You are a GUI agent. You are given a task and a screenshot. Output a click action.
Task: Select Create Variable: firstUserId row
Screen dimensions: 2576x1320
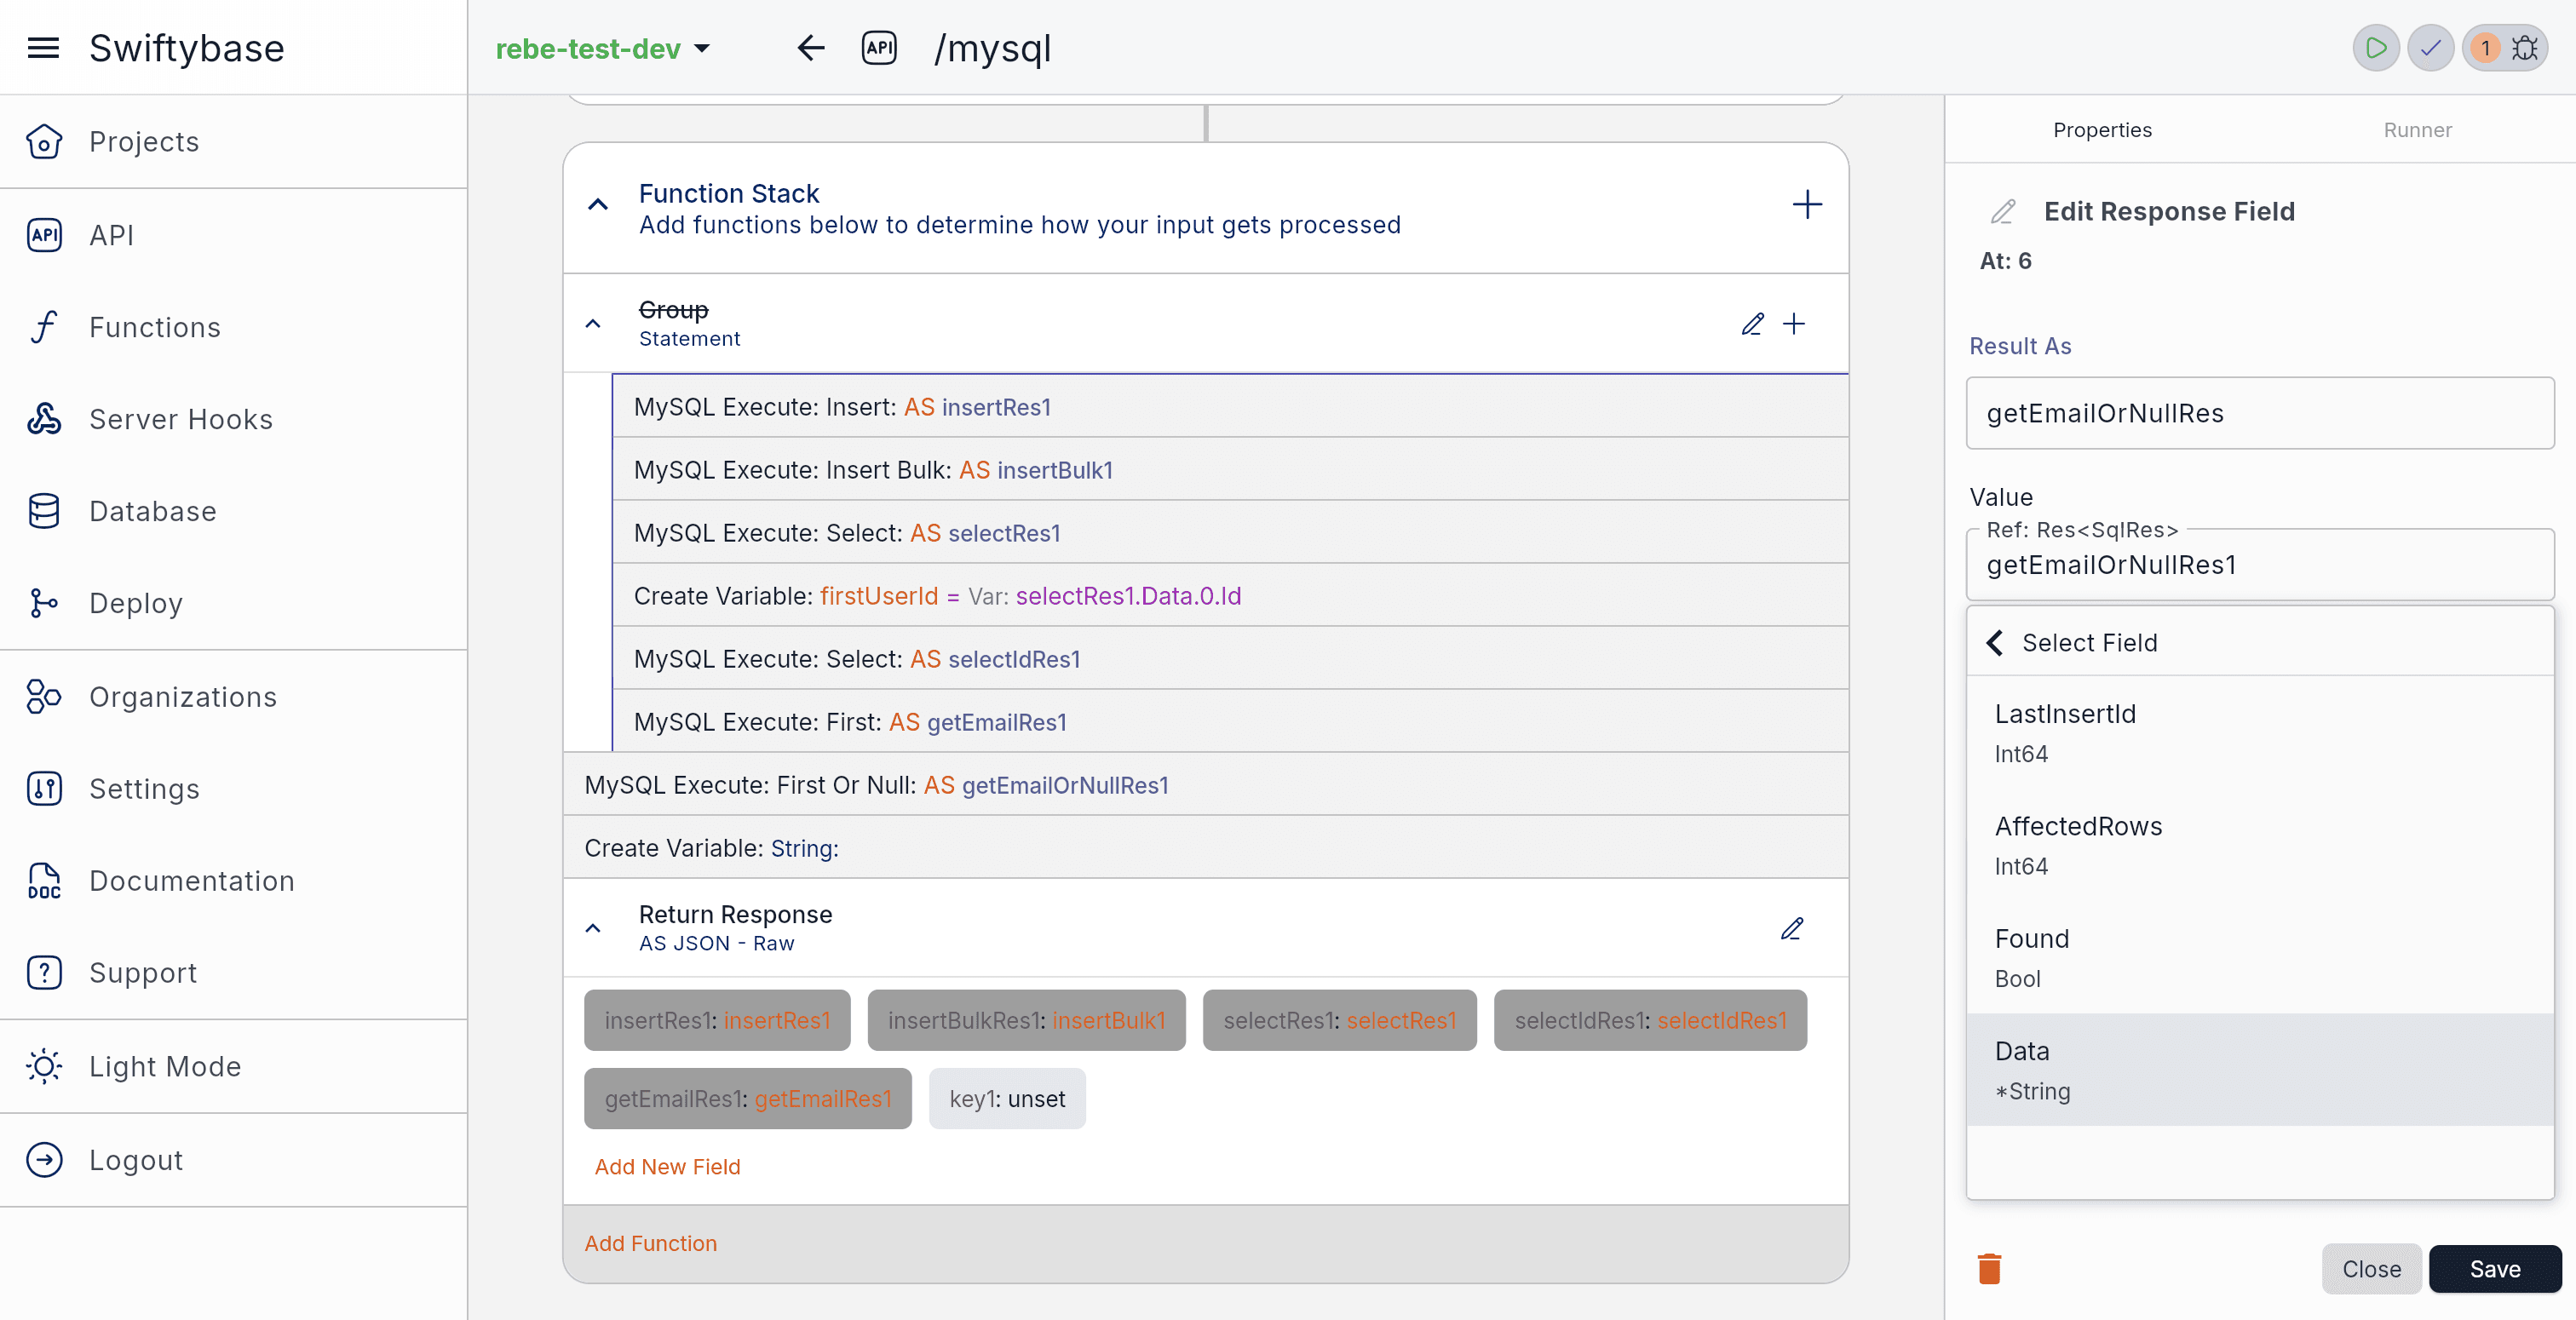(x=1230, y=596)
